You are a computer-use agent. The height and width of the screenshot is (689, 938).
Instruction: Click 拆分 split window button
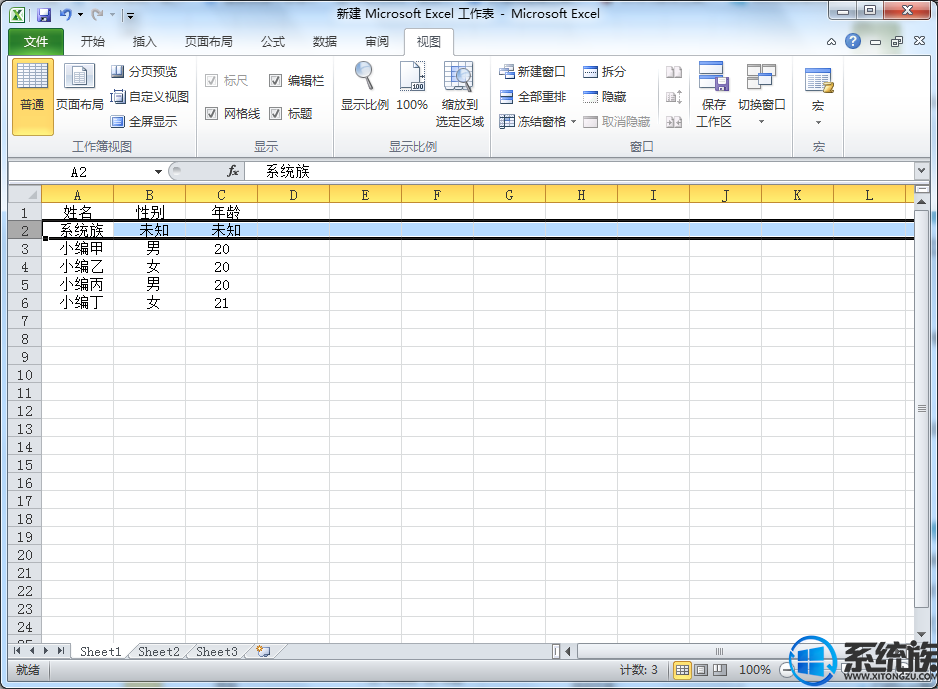point(605,72)
